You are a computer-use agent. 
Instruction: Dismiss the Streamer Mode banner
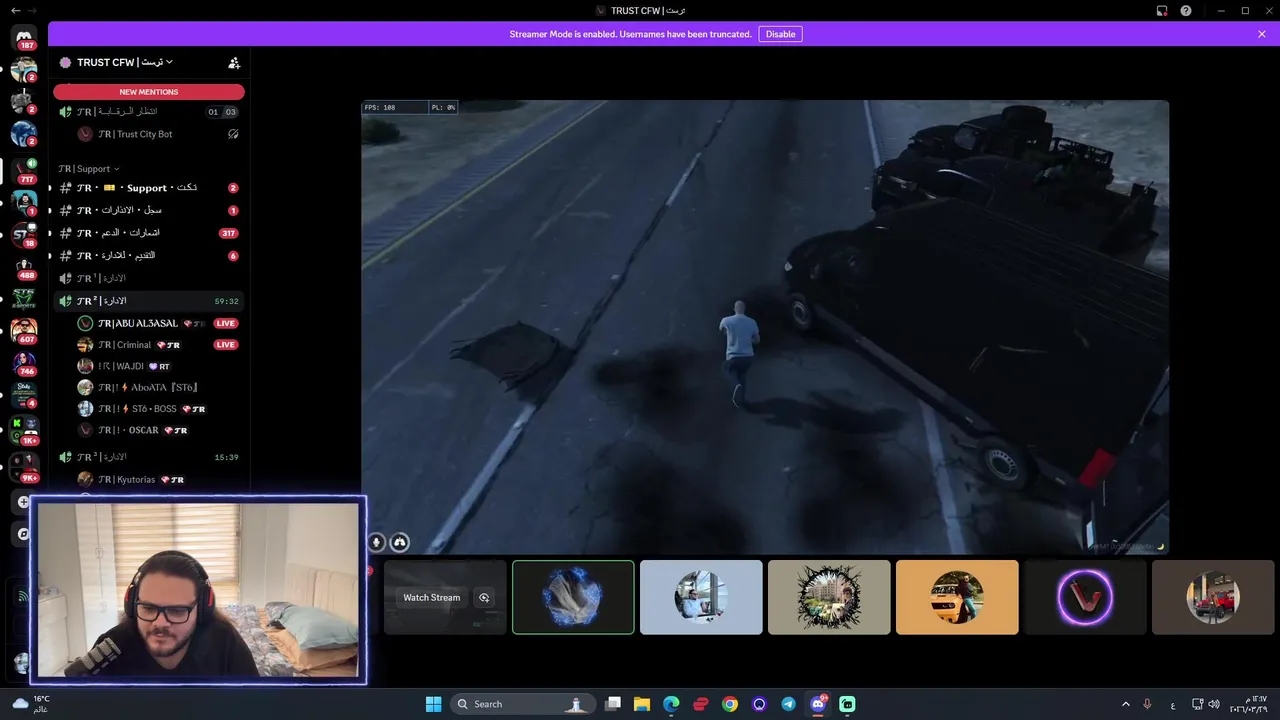point(1262,34)
